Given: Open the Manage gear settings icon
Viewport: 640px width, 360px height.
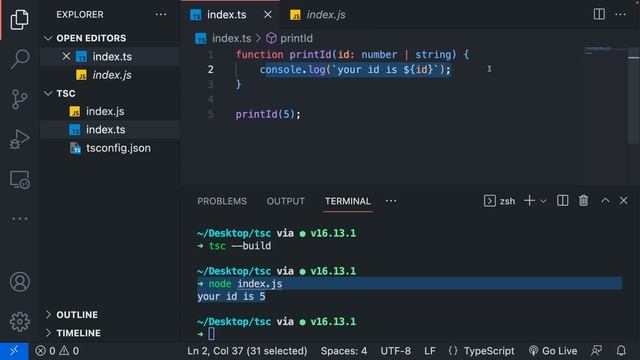Looking at the screenshot, I should pos(19,322).
